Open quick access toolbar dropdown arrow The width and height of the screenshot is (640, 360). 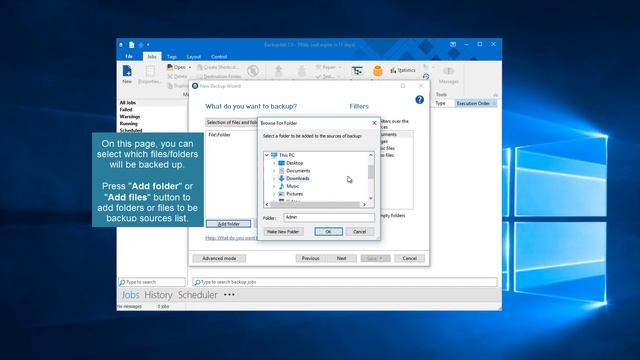coord(148,45)
